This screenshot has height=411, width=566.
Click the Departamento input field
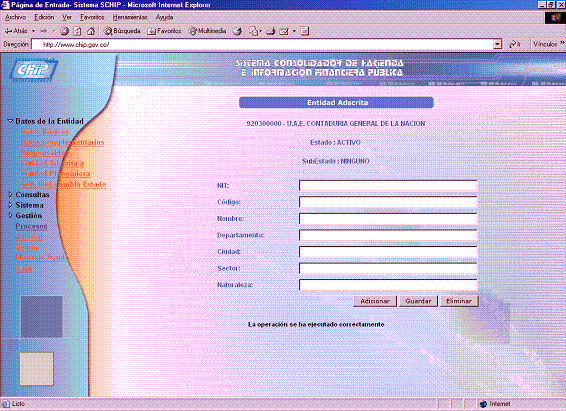388,235
